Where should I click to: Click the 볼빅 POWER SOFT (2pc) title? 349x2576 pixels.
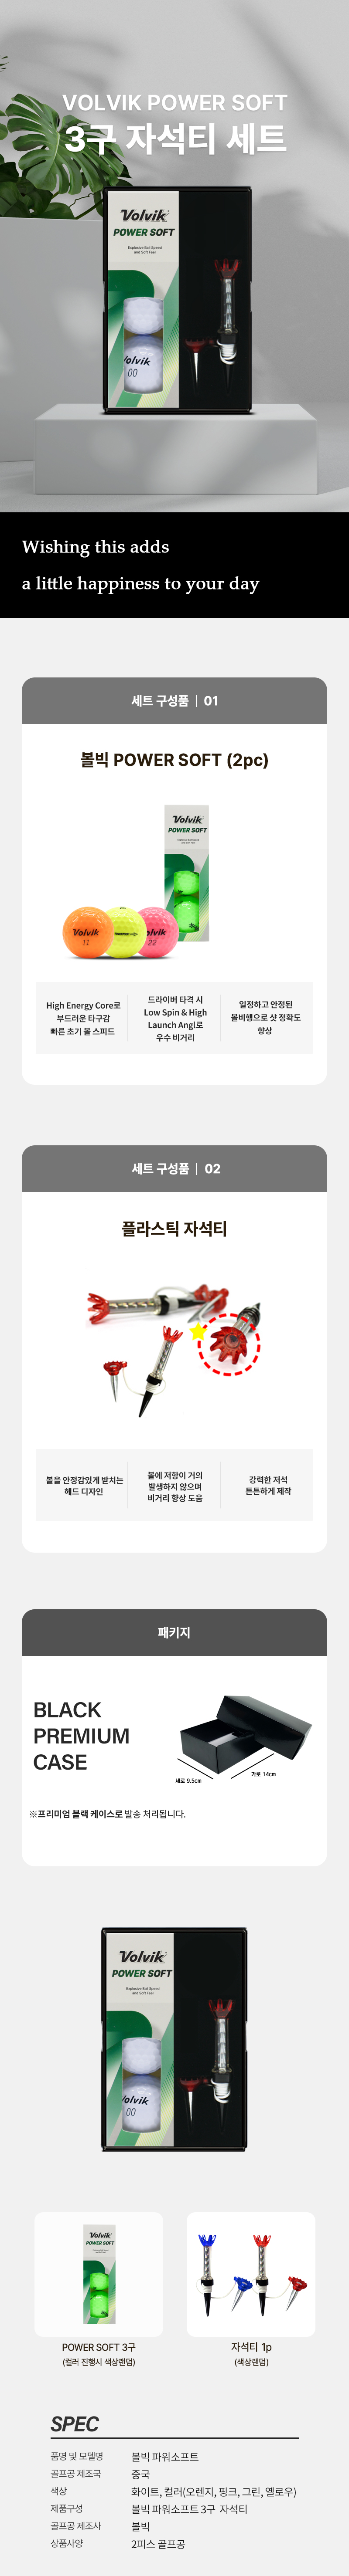(x=174, y=760)
